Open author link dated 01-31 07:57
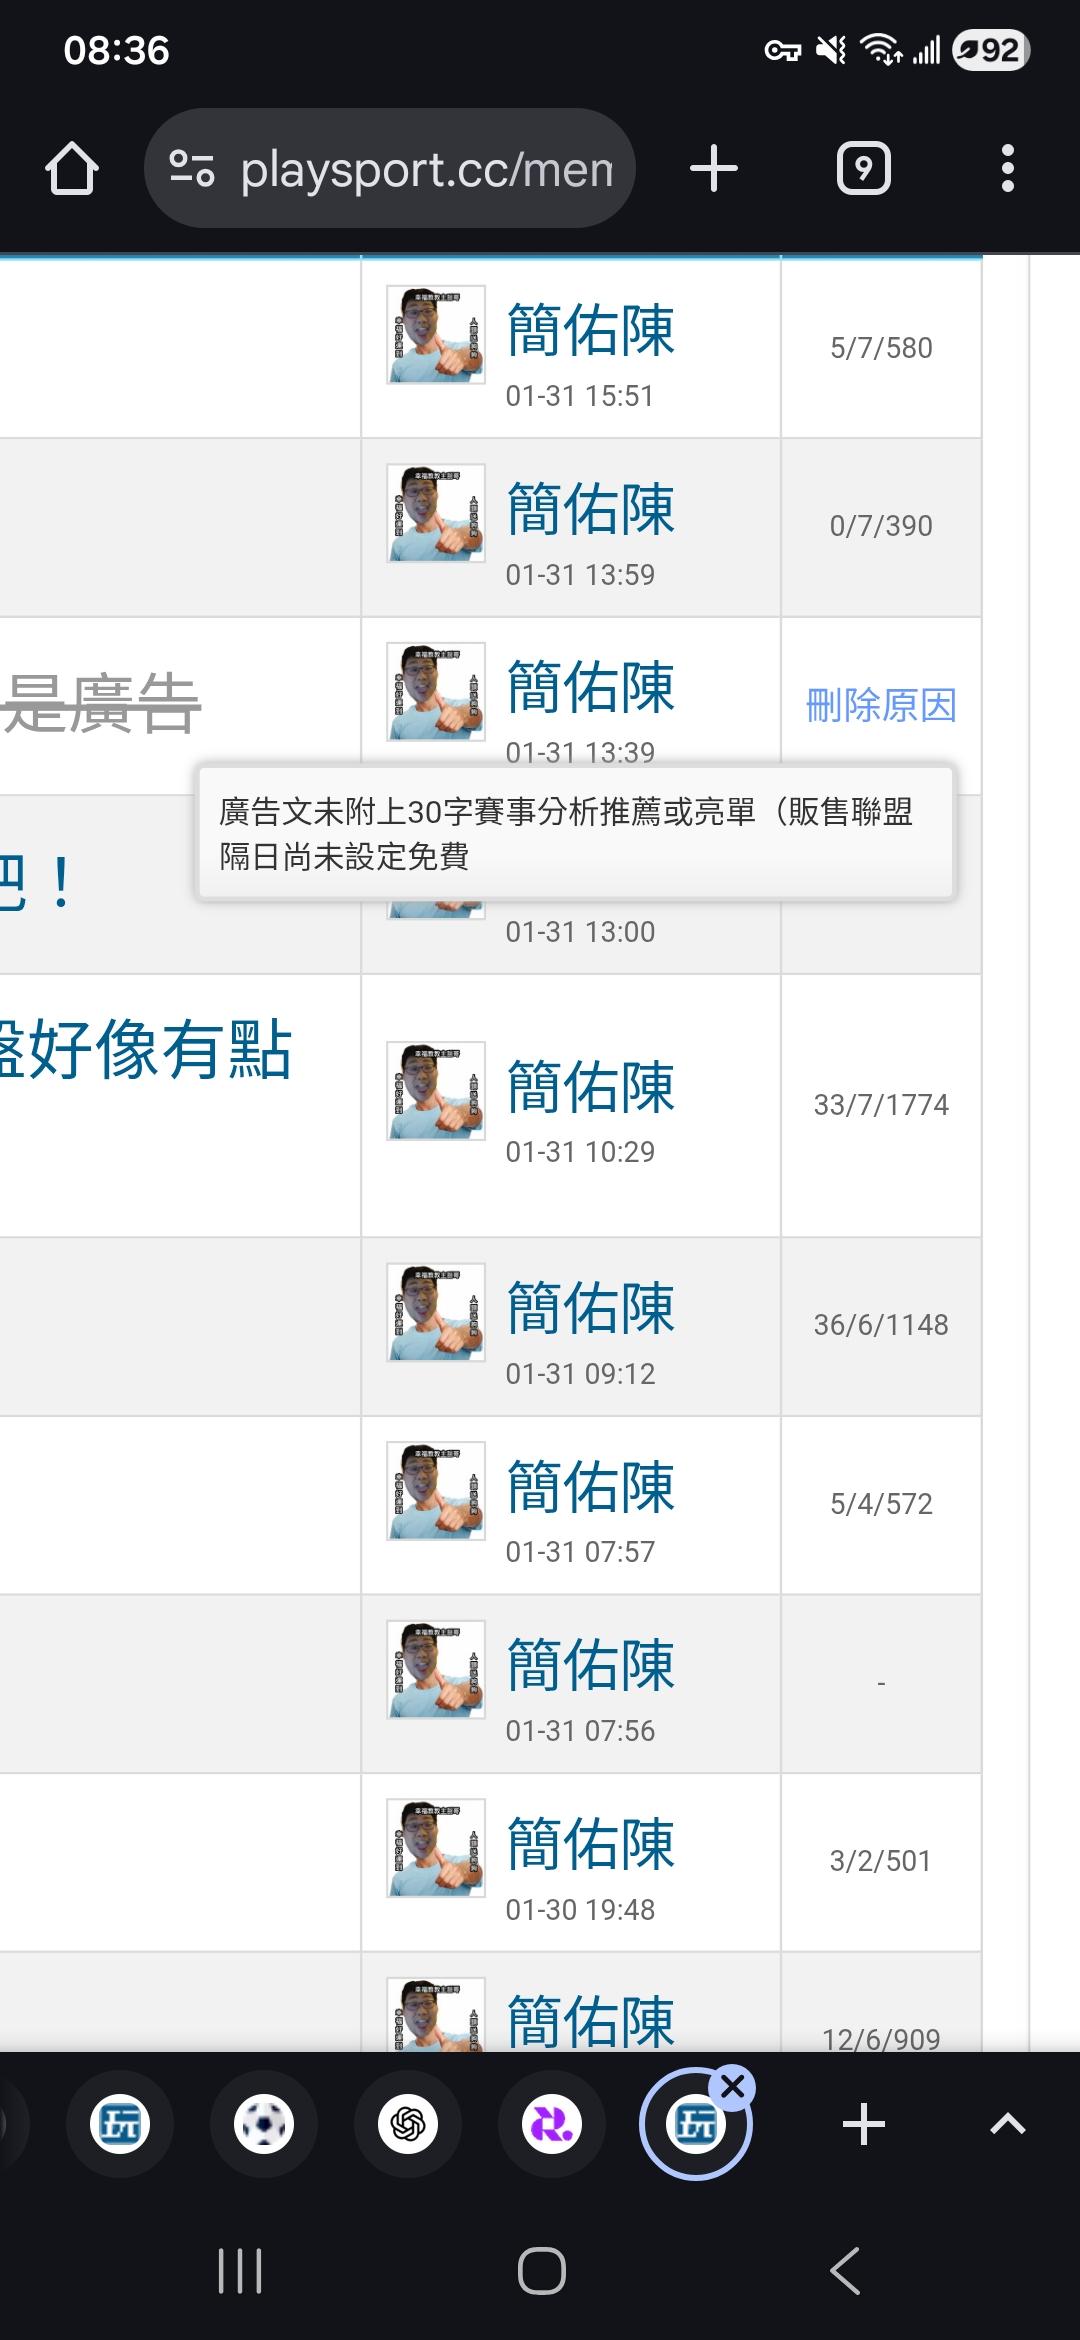 coord(591,1487)
